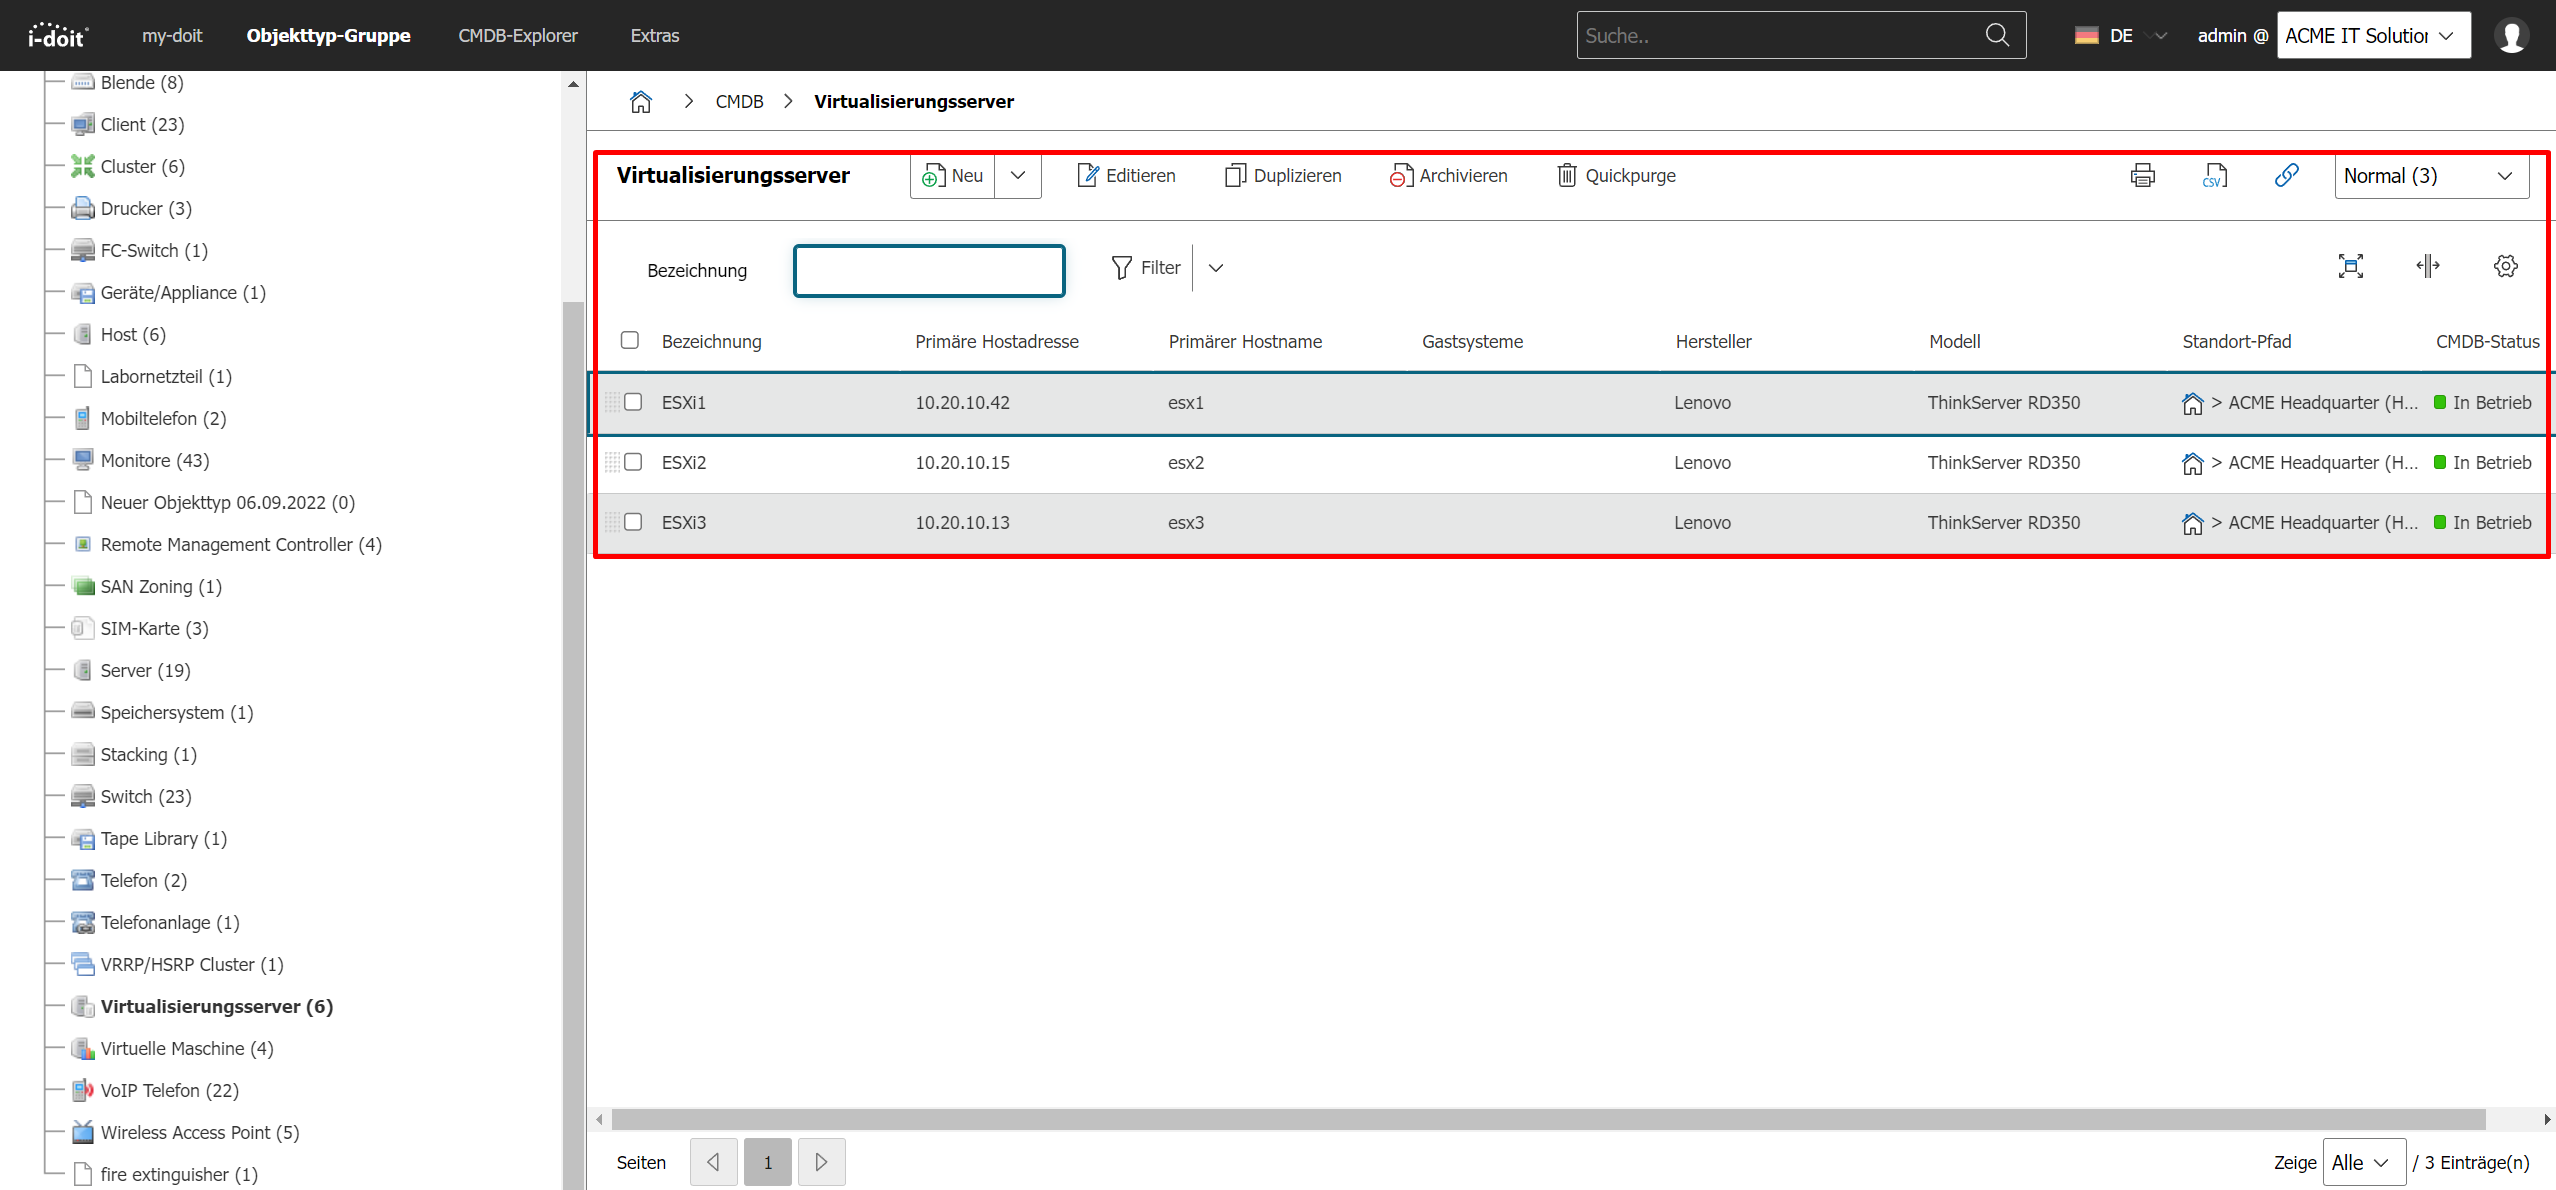Click the Telefonanlage icon

pyautogui.click(x=83, y=922)
